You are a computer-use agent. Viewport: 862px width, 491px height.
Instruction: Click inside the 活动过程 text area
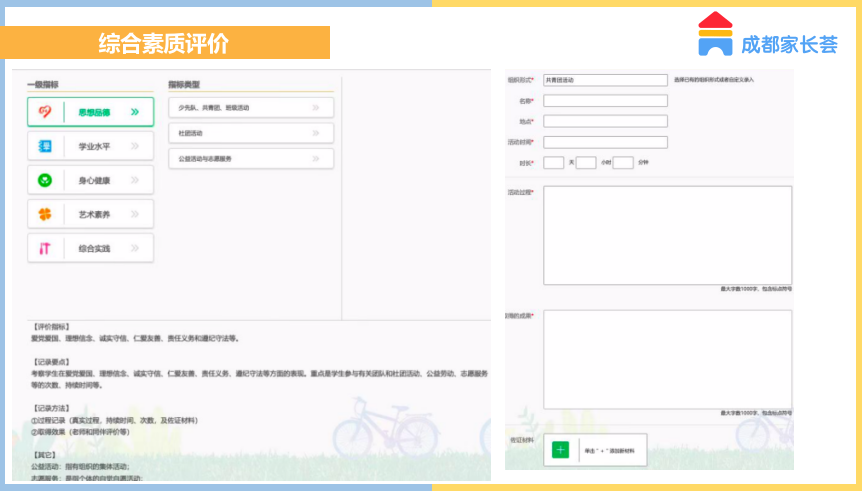(667, 235)
